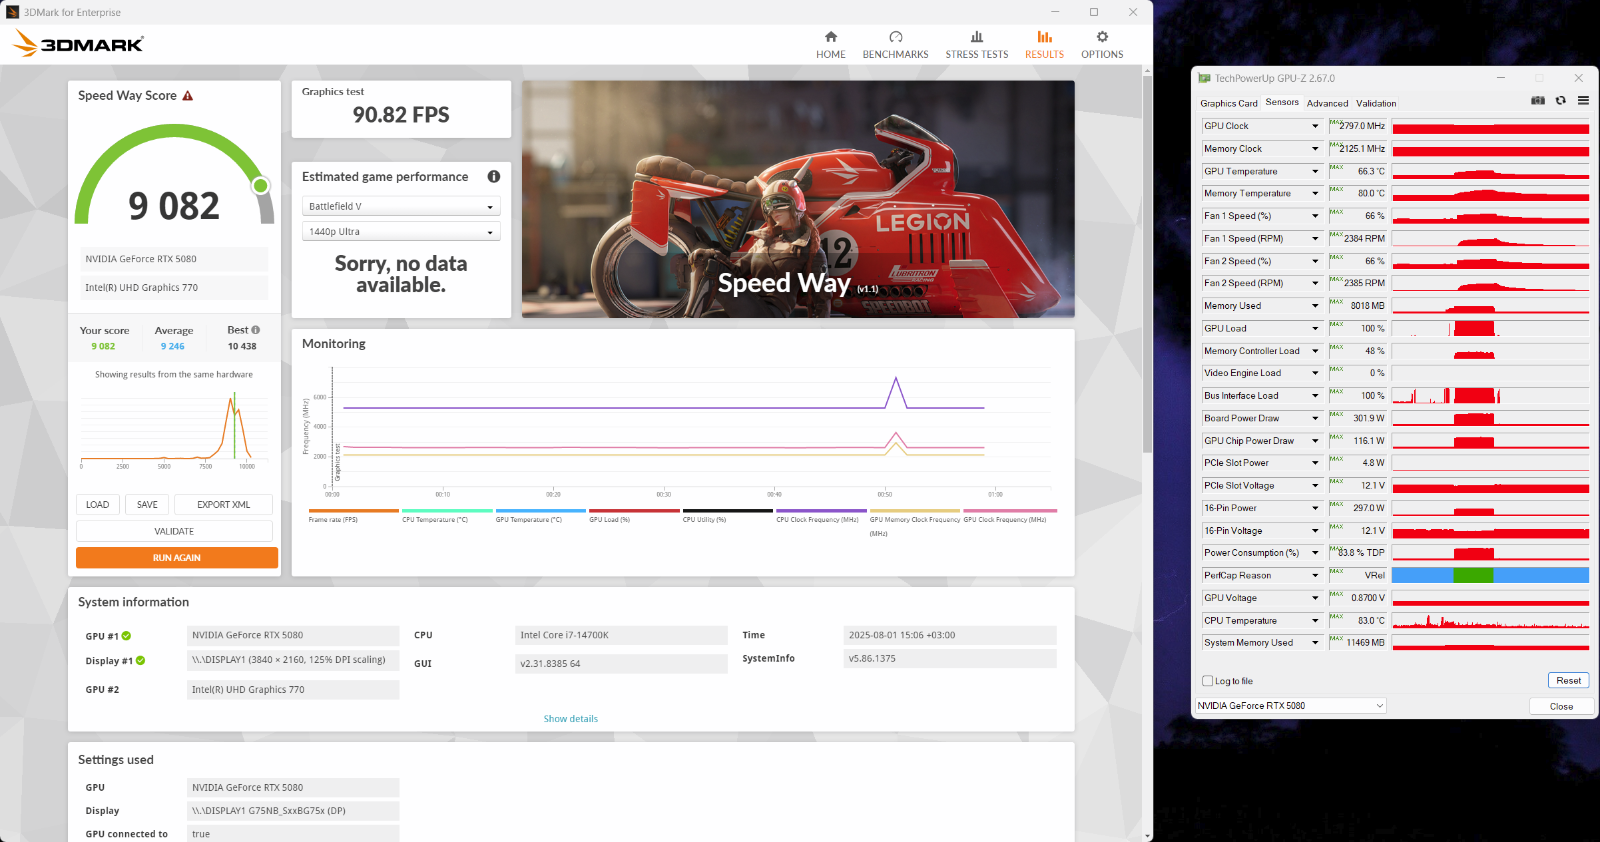Open the GPU-Z hamburger menu
The width and height of the screenshot is (1600, 842).
1583,101
